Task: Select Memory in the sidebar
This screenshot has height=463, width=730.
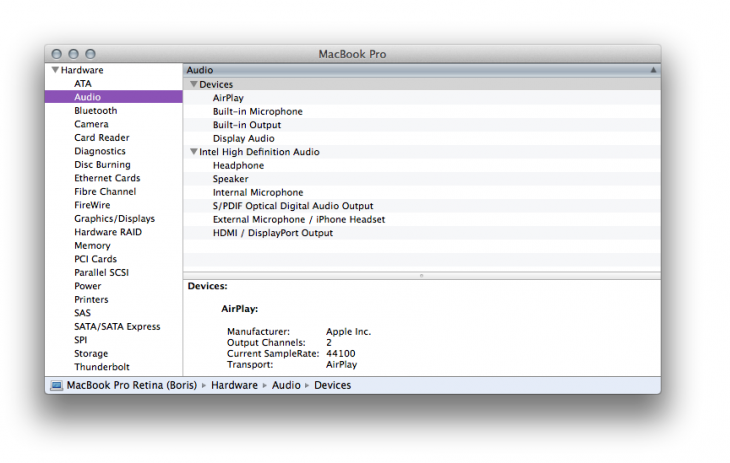Action: click(92, 245)
